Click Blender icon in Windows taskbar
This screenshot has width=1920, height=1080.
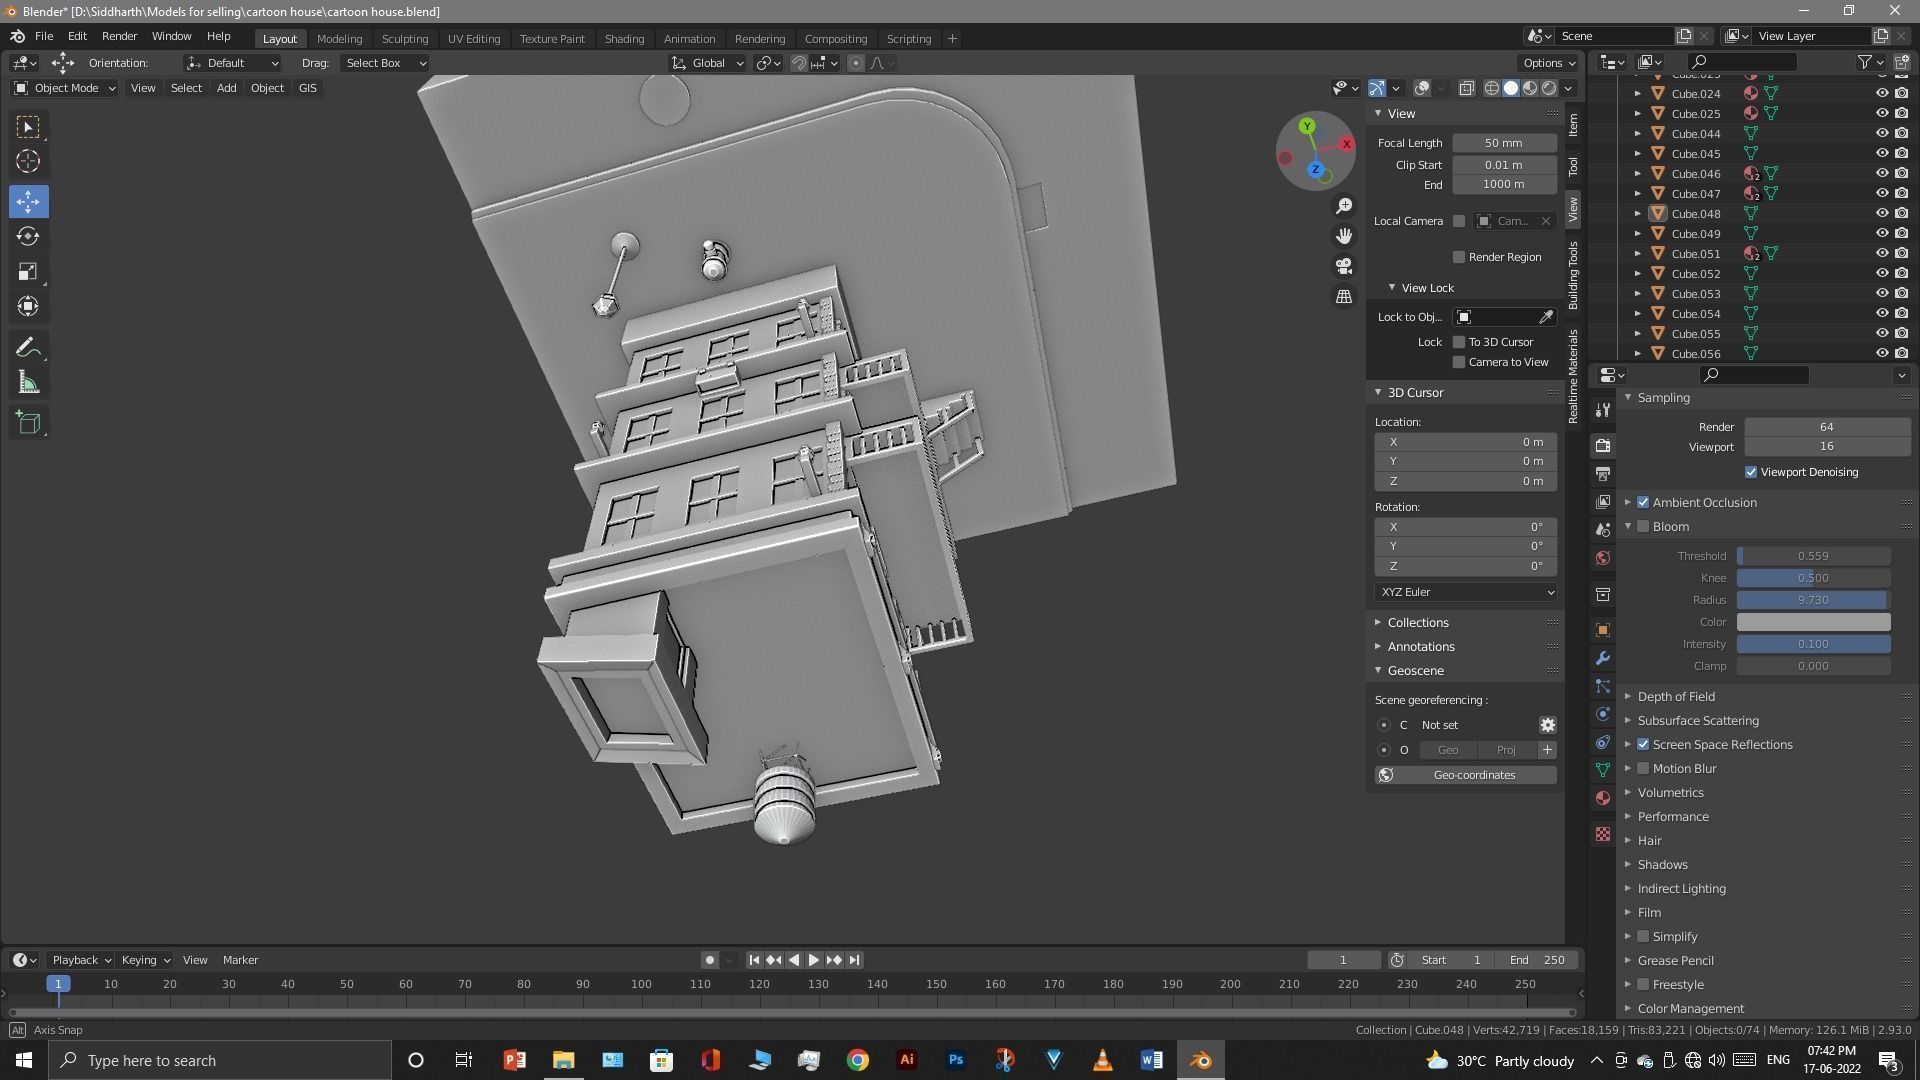tap(1200, 1060)
